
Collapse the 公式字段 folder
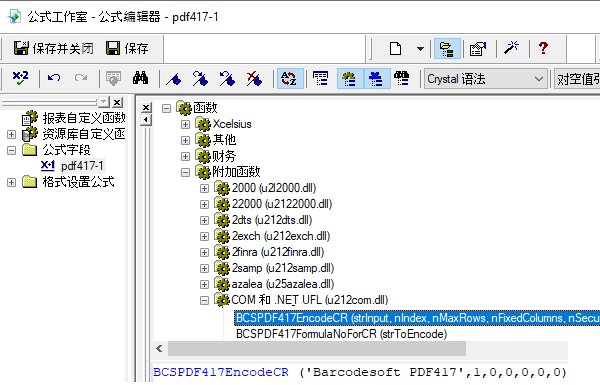click(11, 150)
